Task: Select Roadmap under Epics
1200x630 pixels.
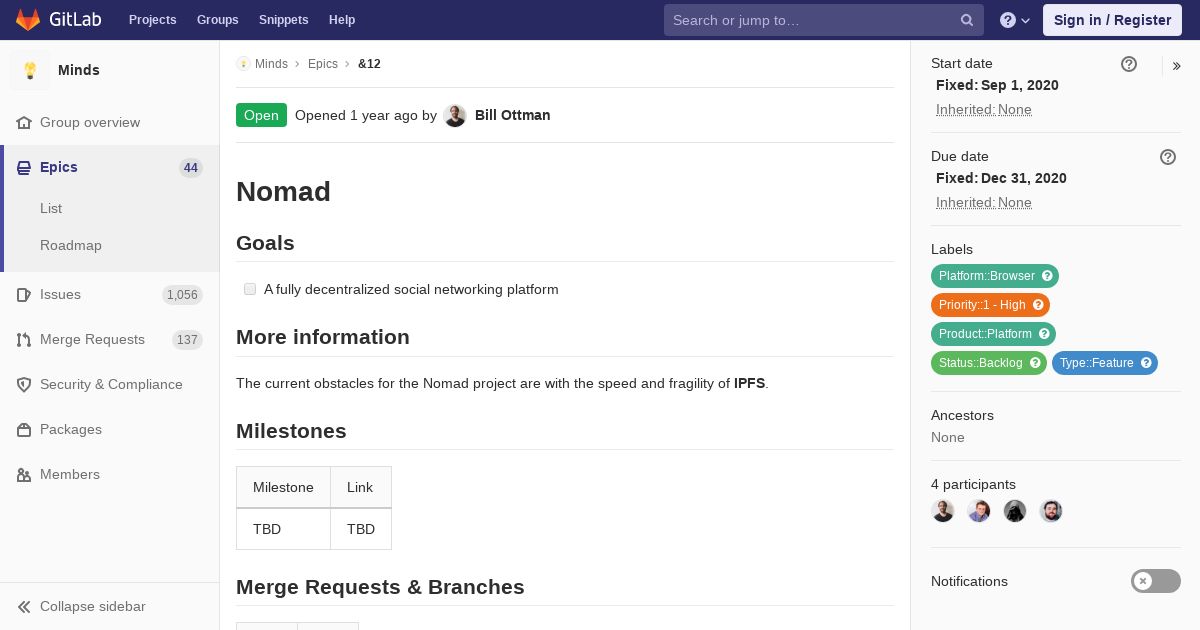Action: 71,245
